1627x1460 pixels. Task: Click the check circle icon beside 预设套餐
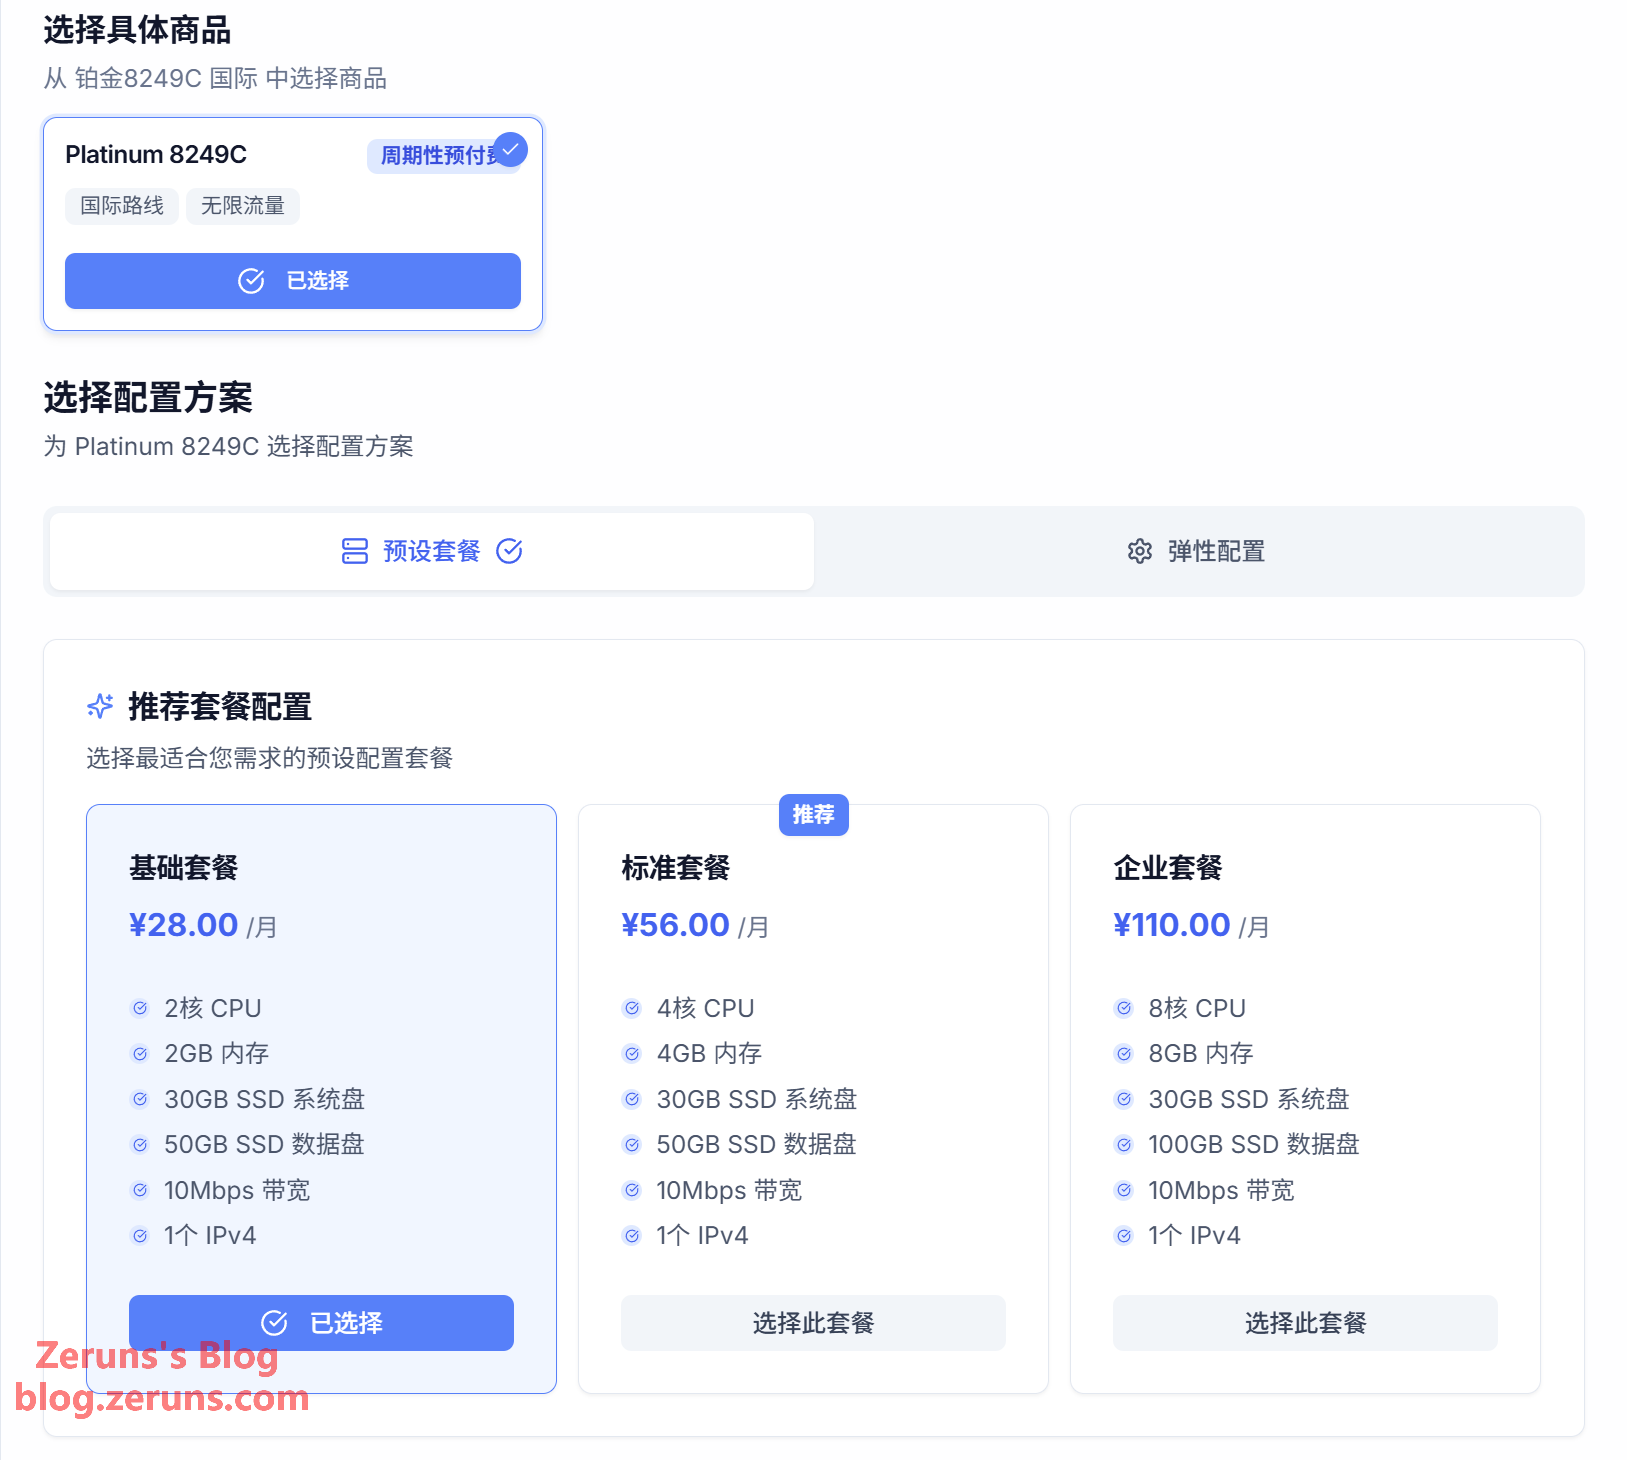(509, 551)
